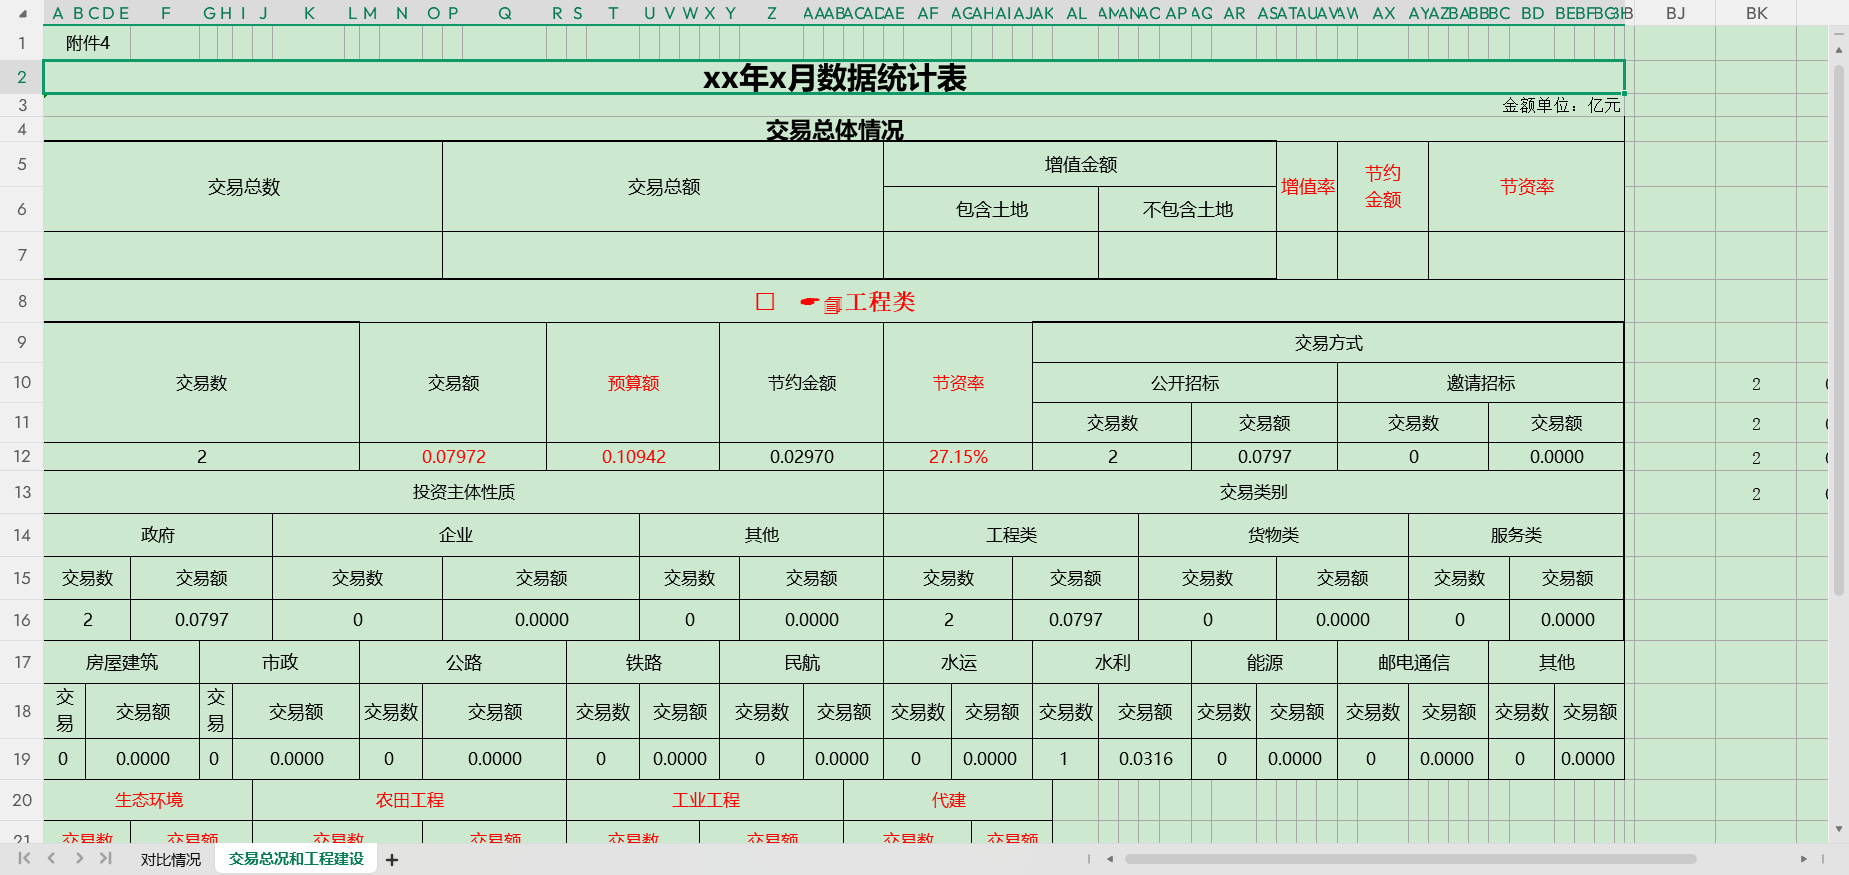Go to the previous sheet tab

(51, 859)
